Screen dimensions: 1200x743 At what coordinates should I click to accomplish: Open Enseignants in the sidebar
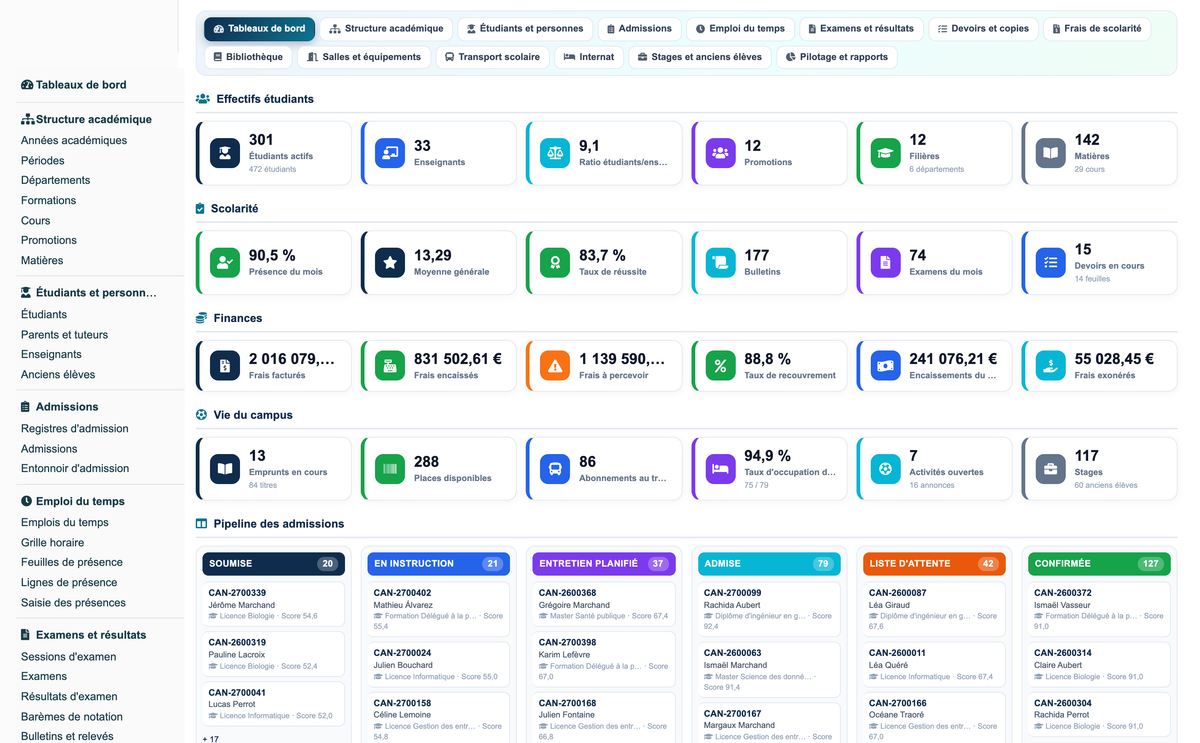click(52, 355)
